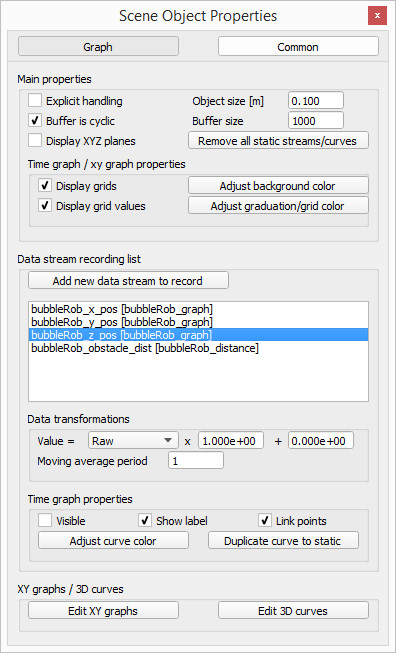The image size is (396, 653).
Task: Toggle Display XYZ planes checkbox
Action: coord(35,141)
